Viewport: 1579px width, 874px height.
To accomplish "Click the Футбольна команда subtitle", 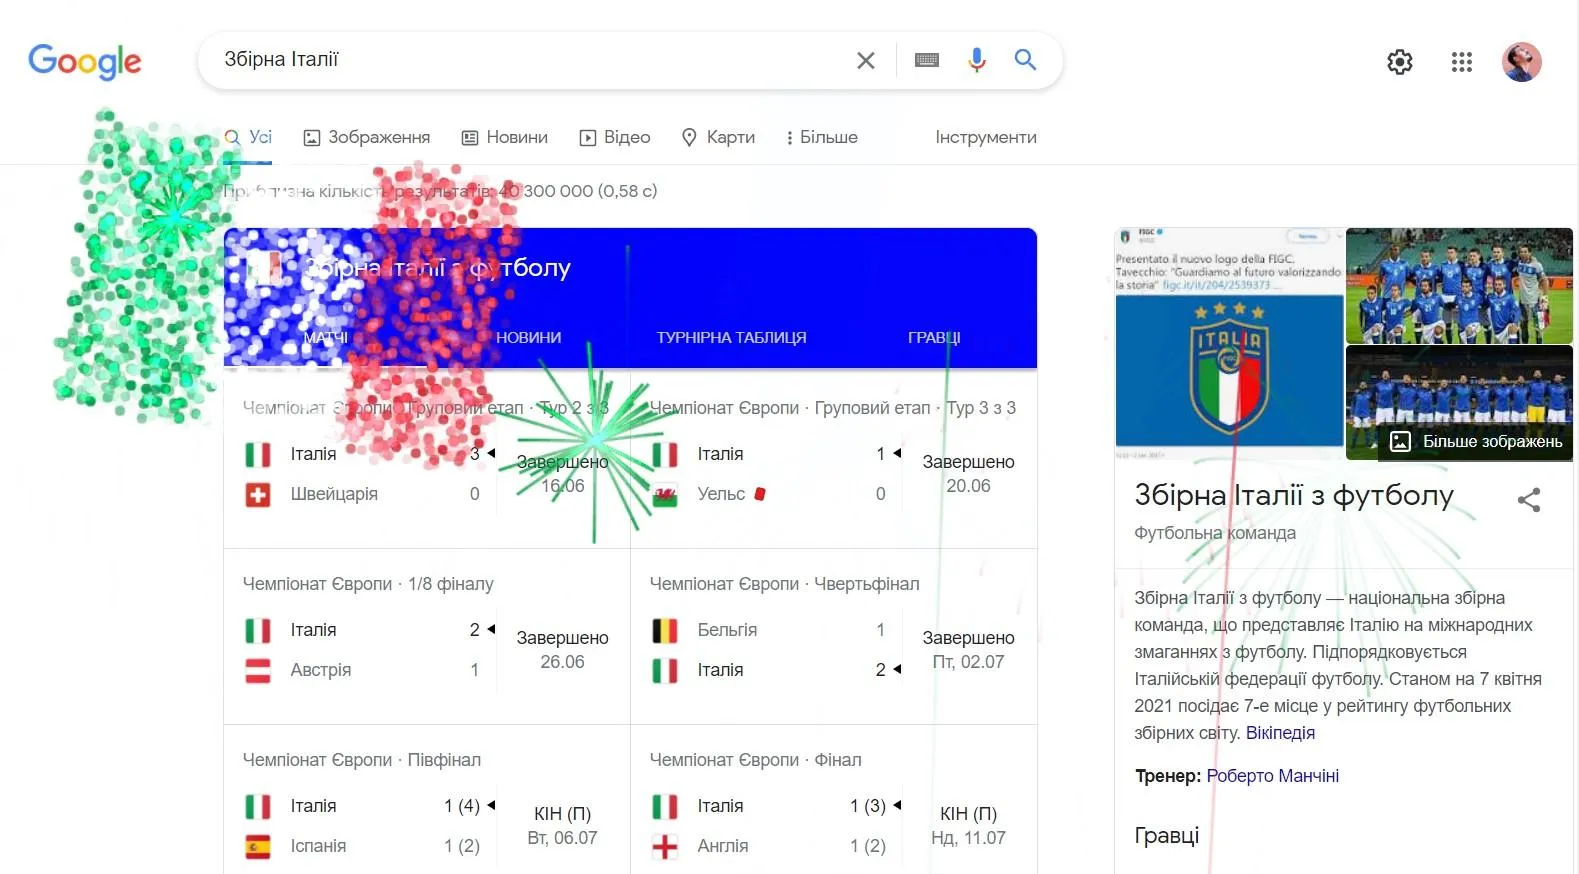I will click(x=1215, y=533).
